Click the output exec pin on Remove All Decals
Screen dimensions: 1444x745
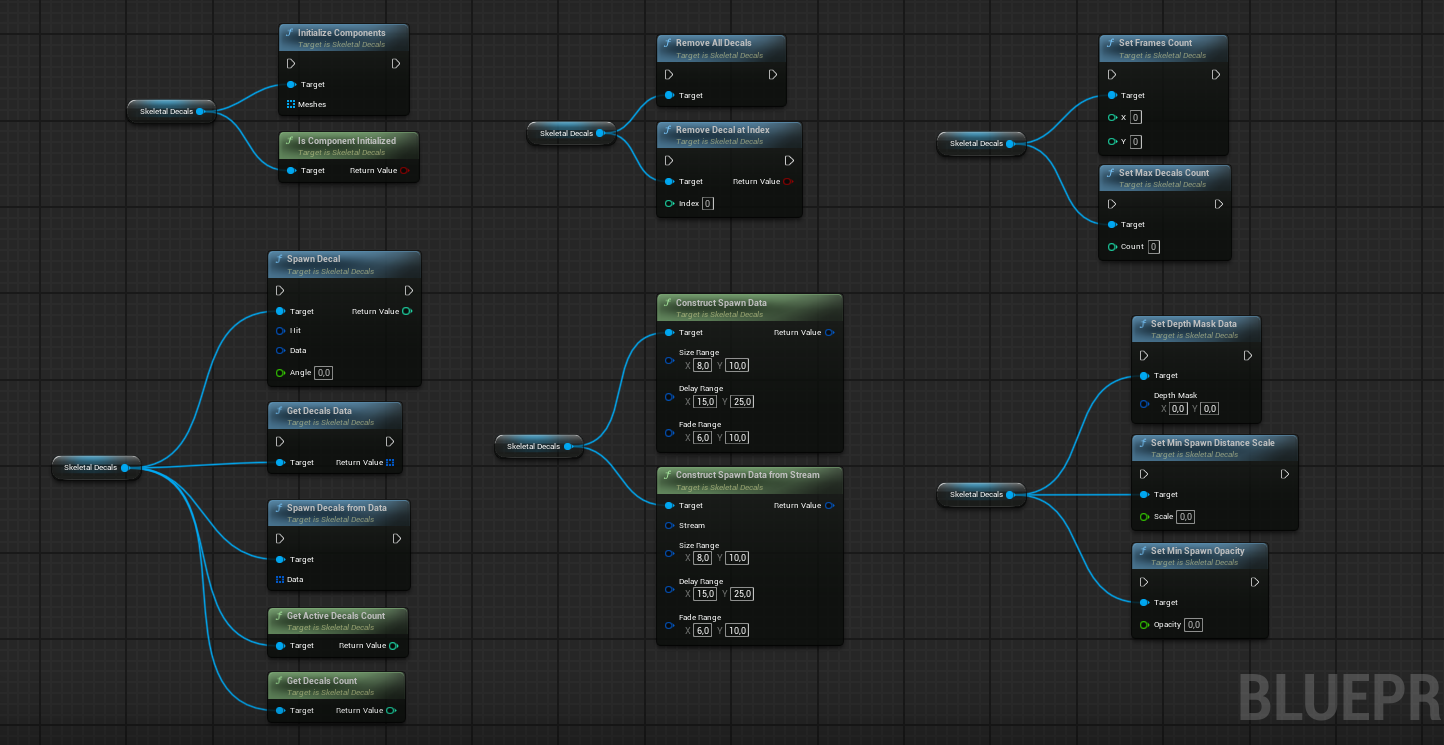[773, 74]
